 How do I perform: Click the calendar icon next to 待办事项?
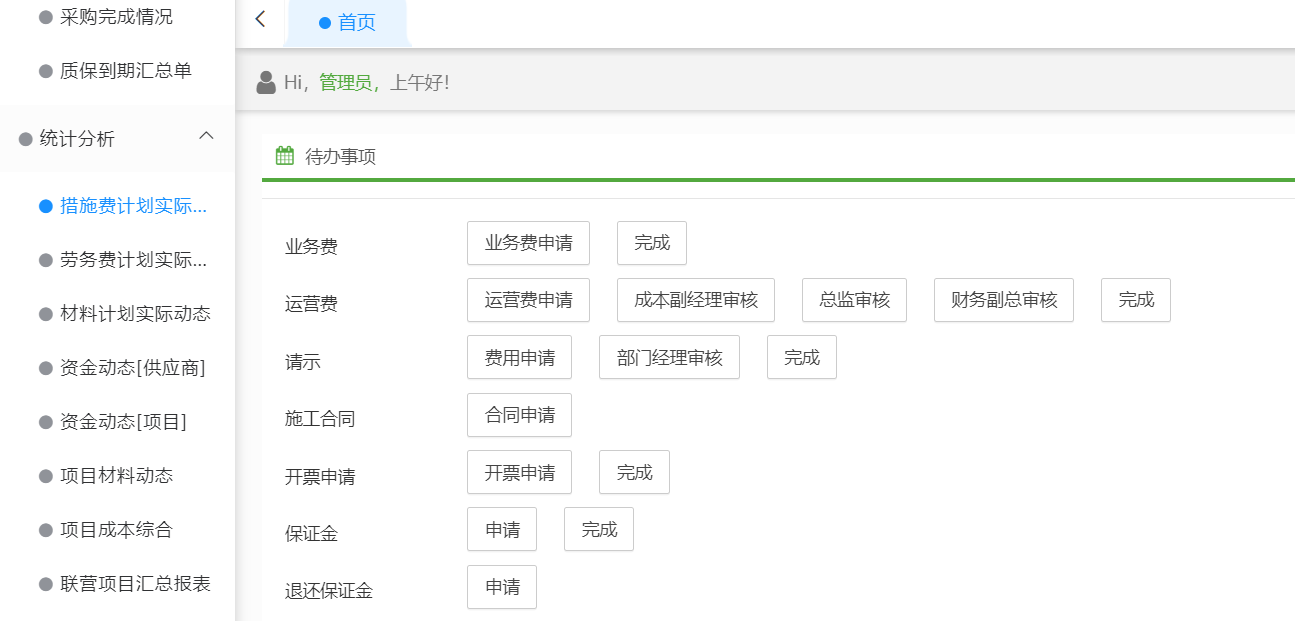tap(285, 156)
